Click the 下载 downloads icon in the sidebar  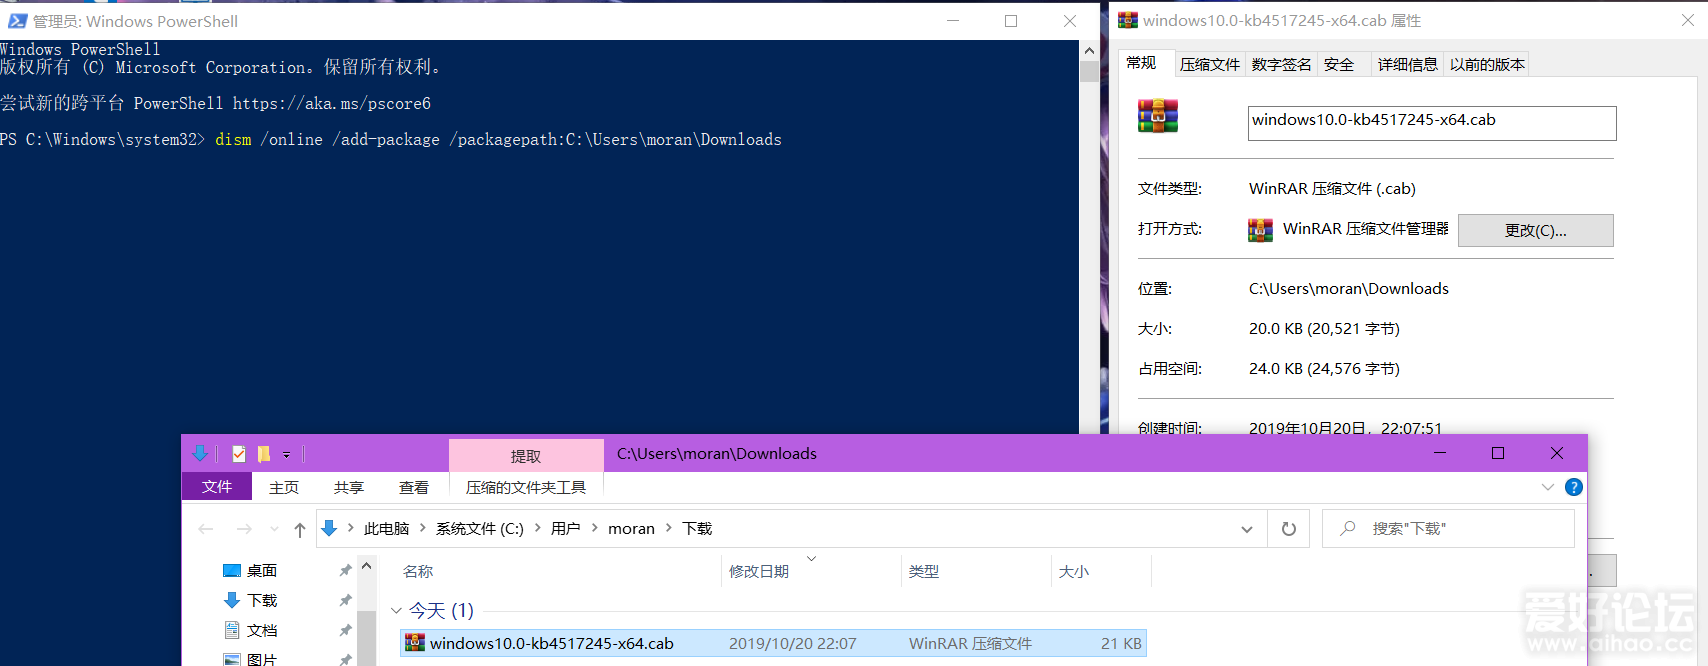coord(232,600)
